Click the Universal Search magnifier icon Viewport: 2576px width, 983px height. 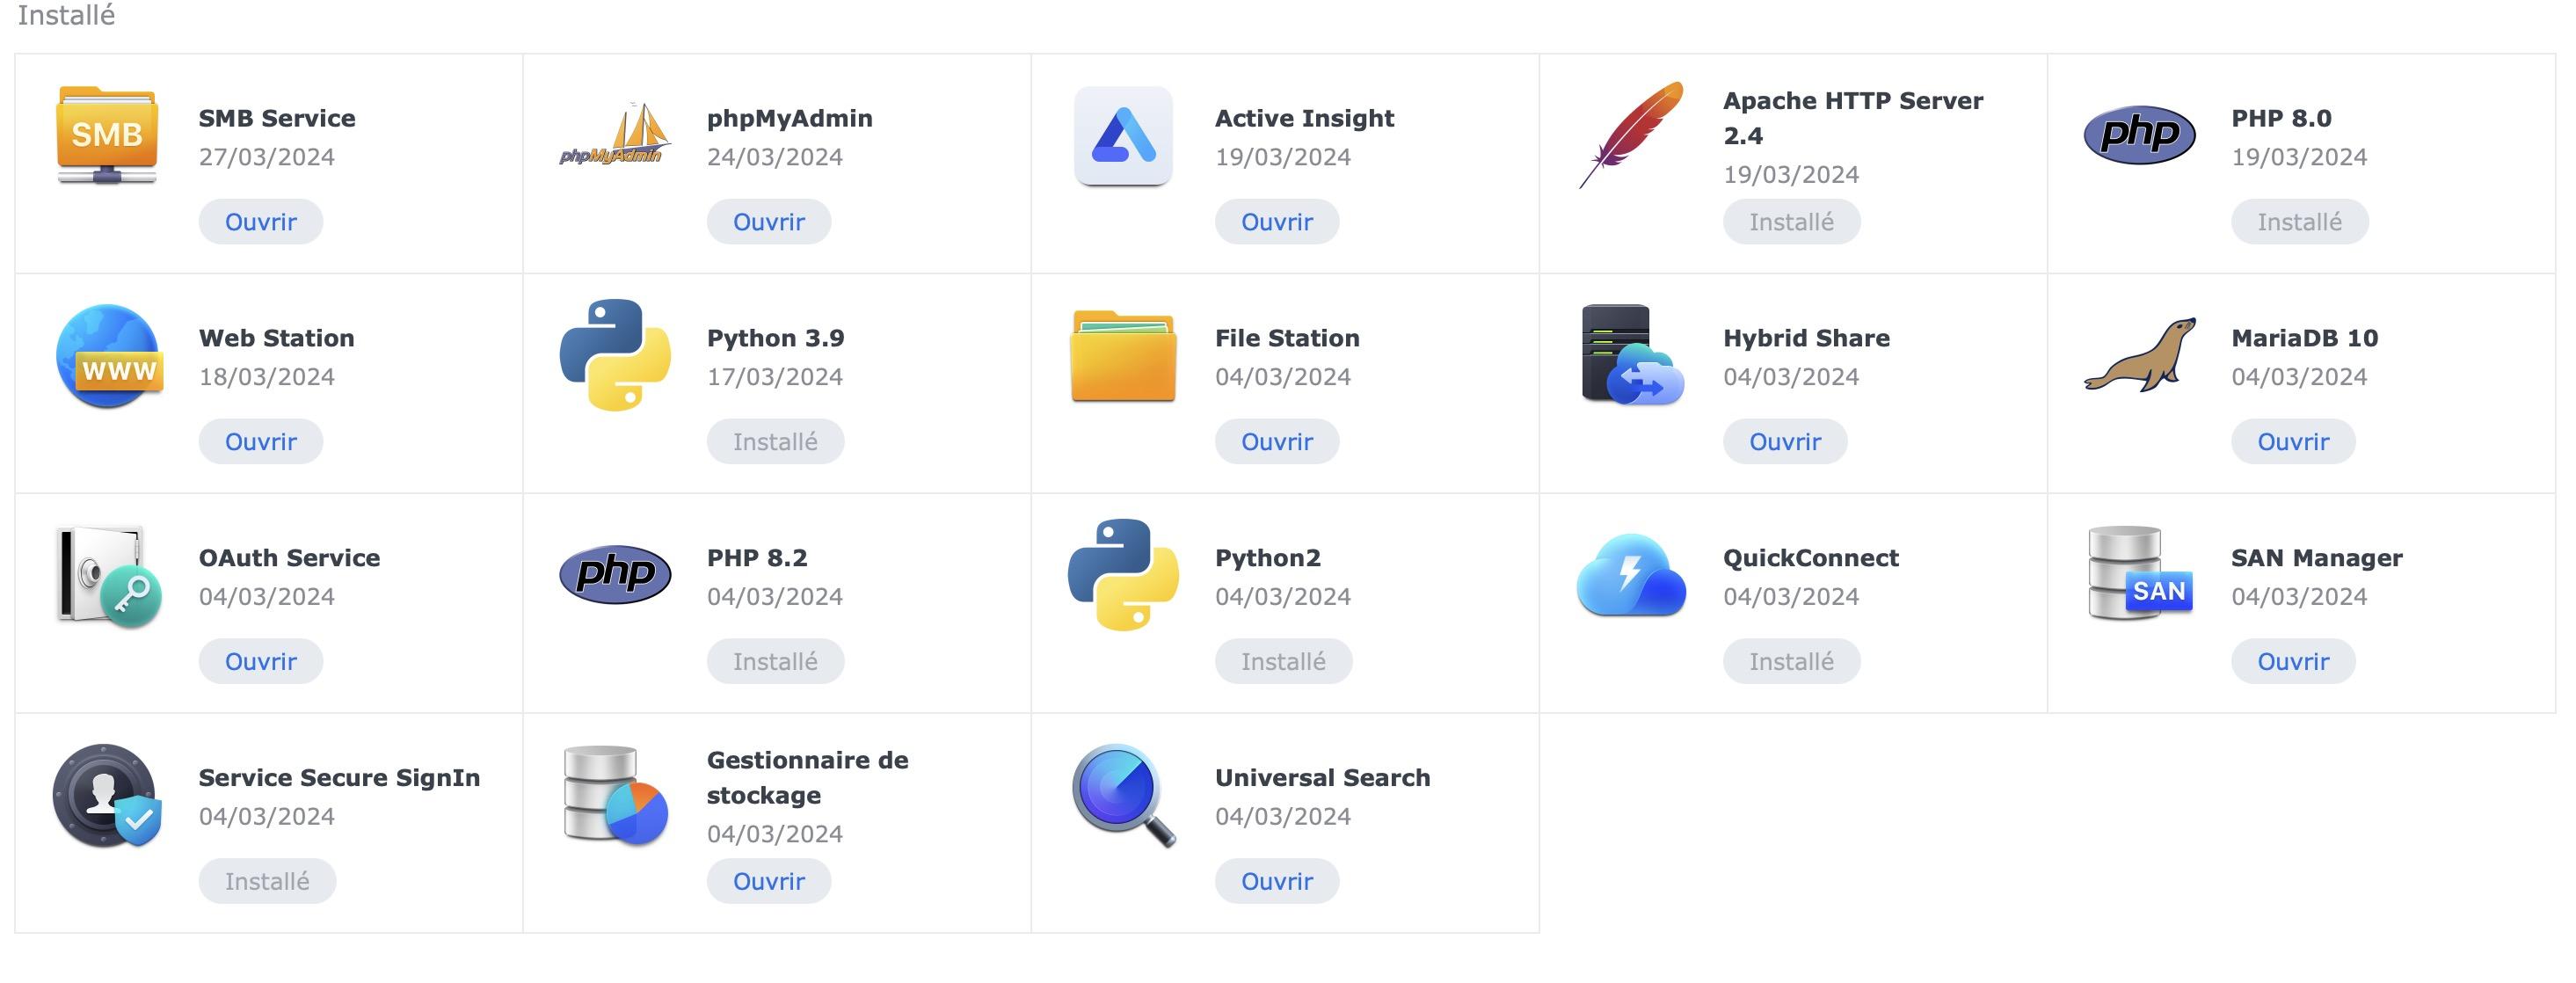coord(1123,796)
